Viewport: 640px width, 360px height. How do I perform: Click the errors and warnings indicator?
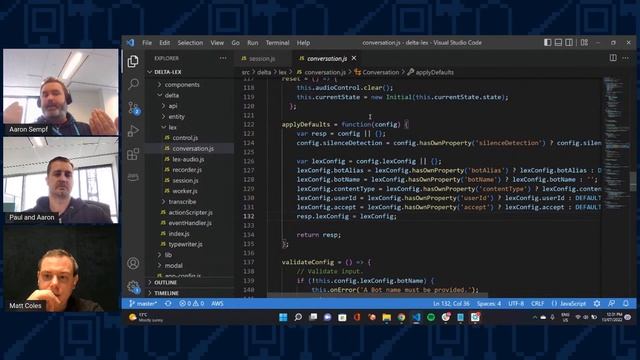(x=191, y=304)
